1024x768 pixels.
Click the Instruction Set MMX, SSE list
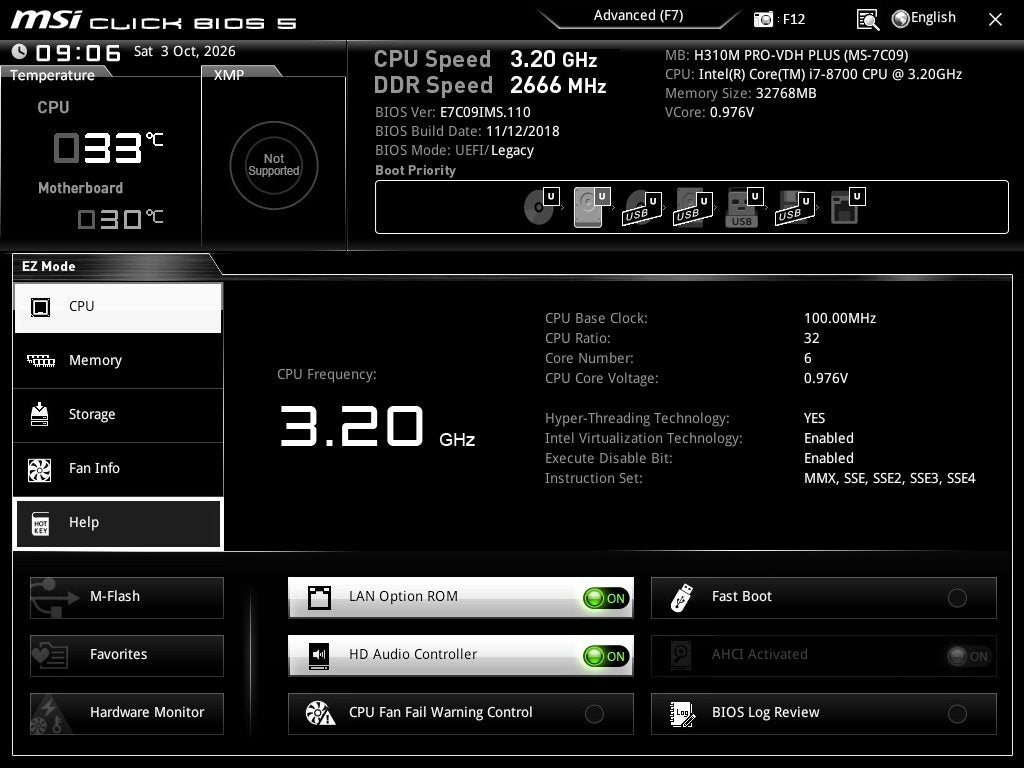(889, 478)
